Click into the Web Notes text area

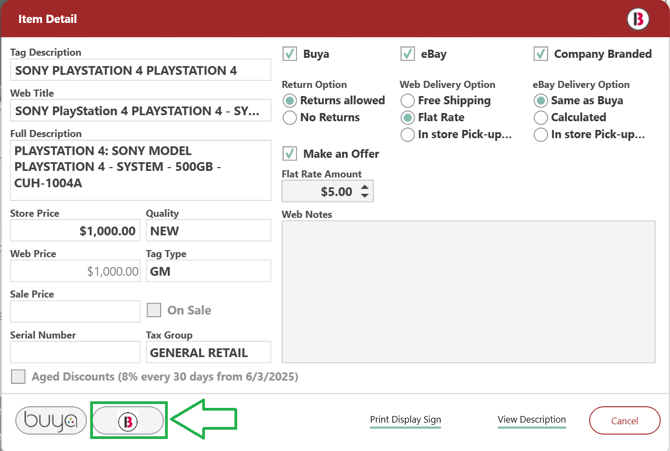[x=468, y=292]
